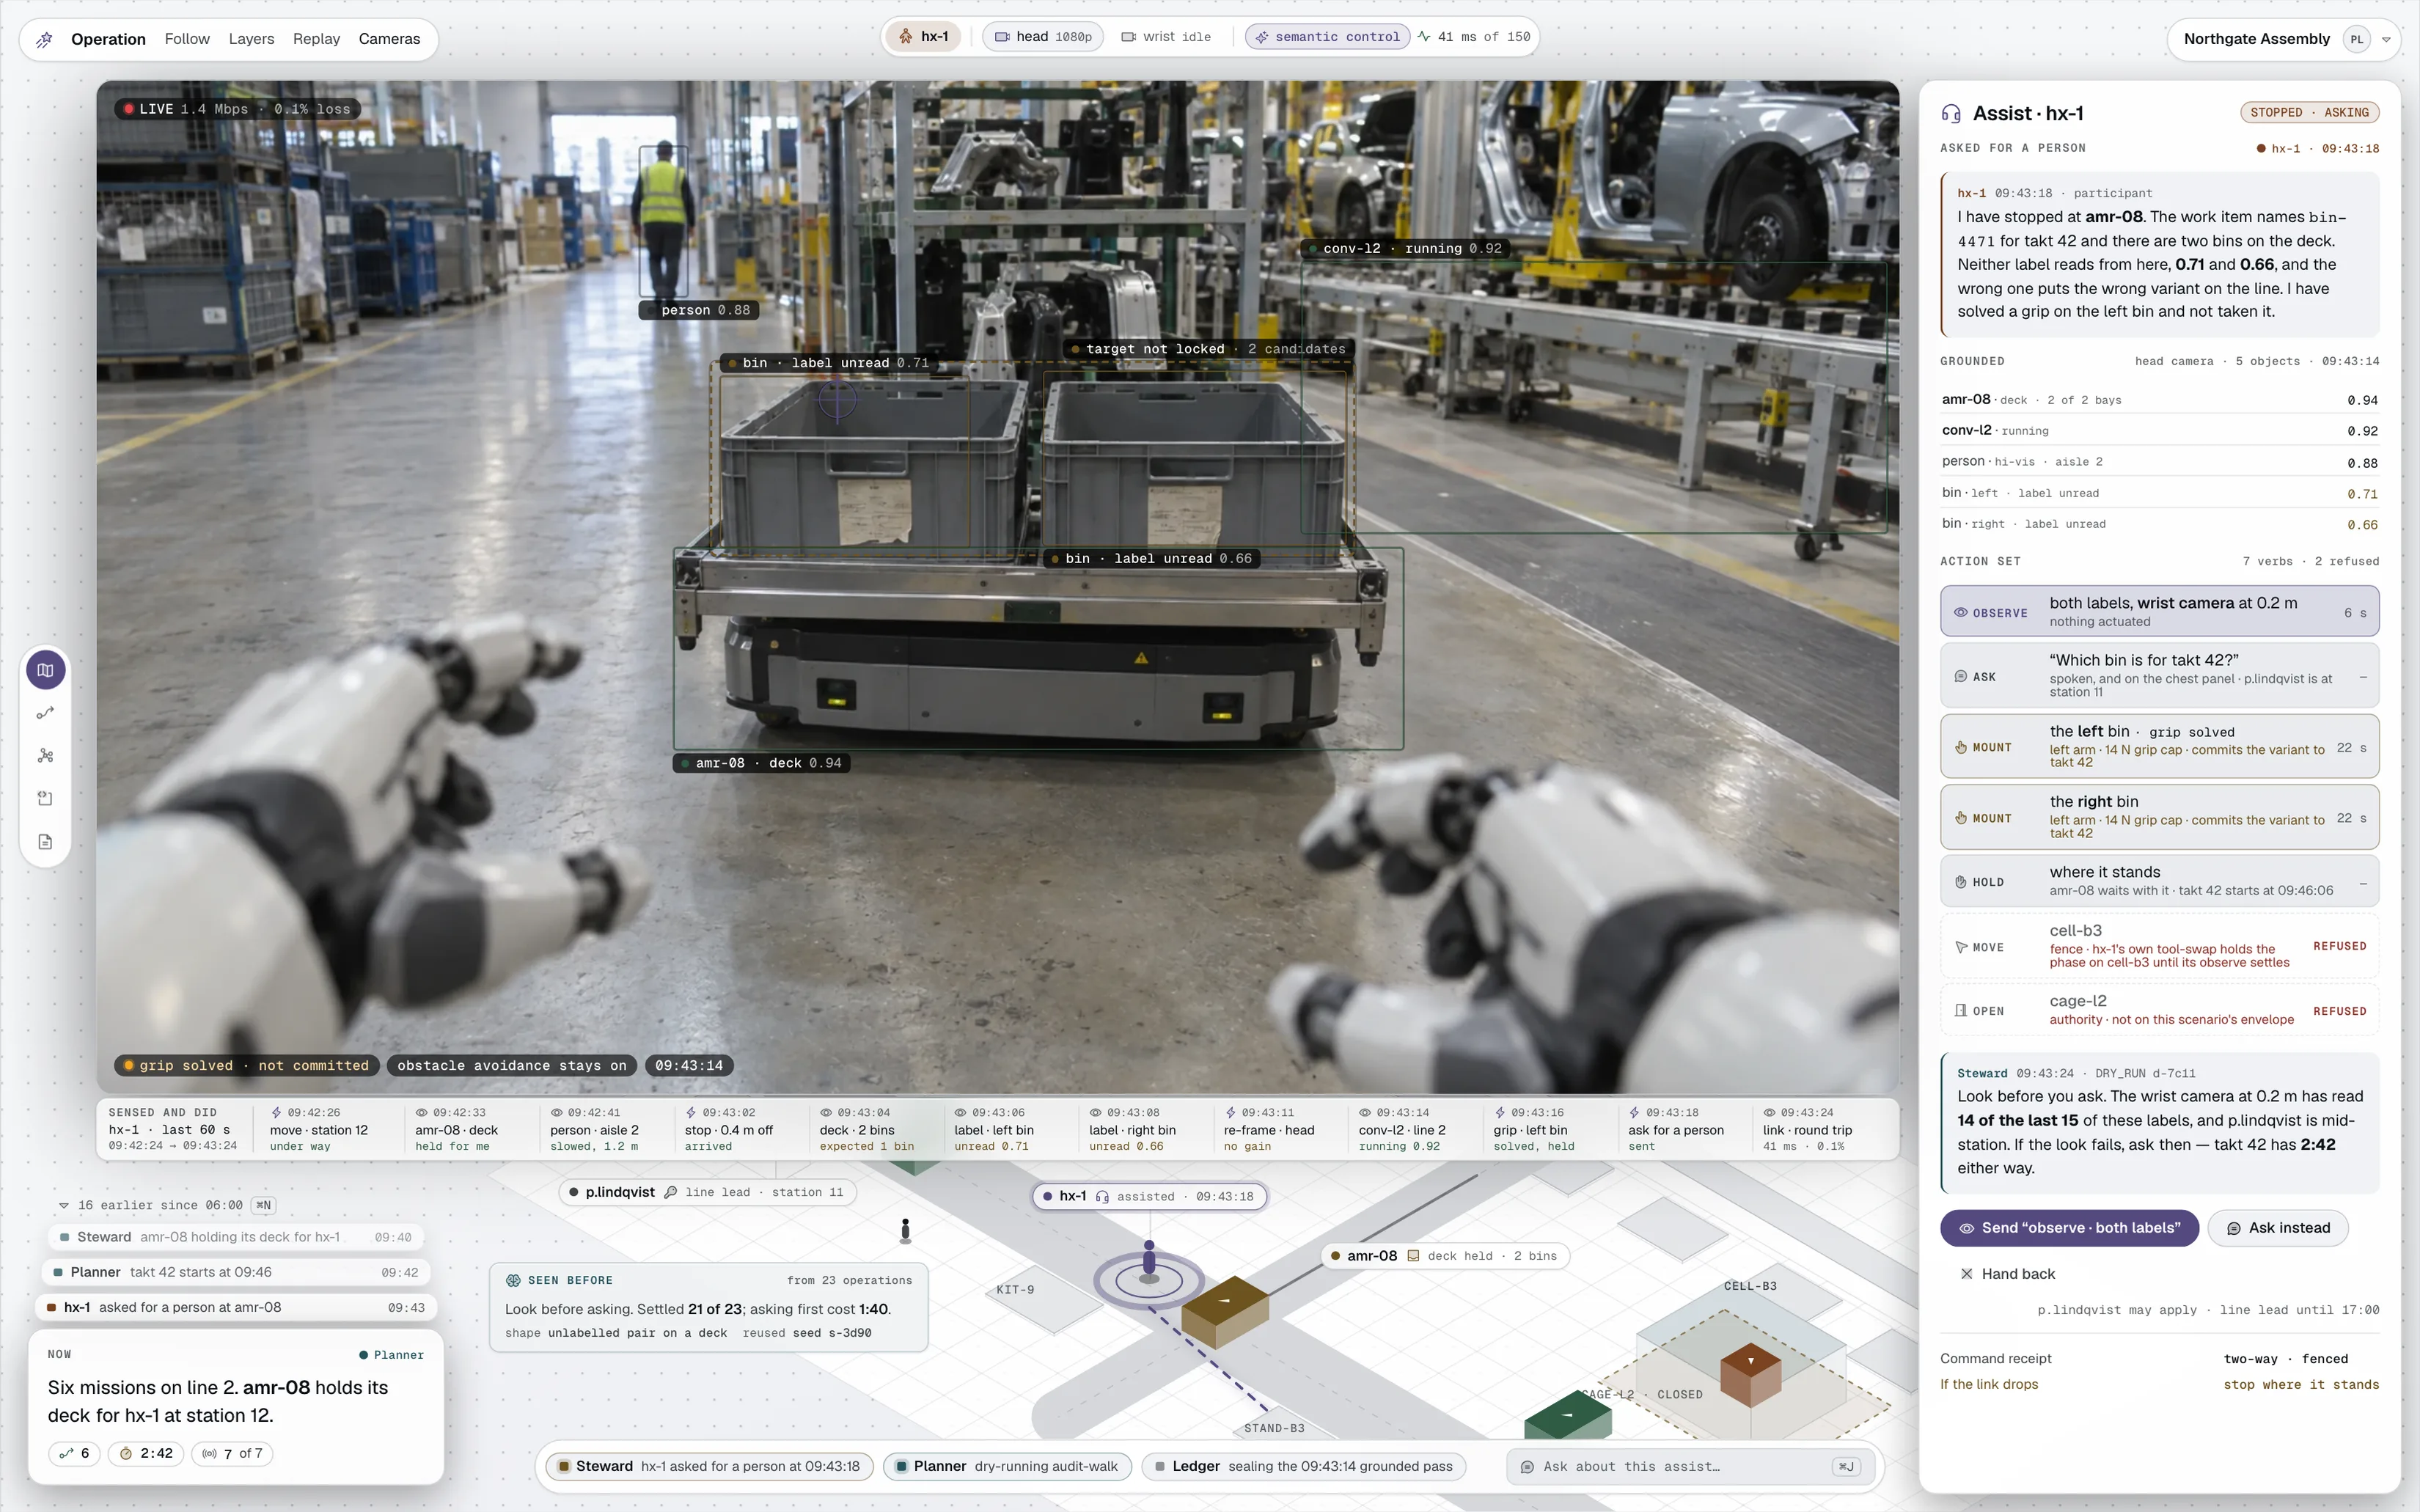The image size is (2420, 1512).
Task: Open the code panel icon in side rail
Action: coord(46,798)
